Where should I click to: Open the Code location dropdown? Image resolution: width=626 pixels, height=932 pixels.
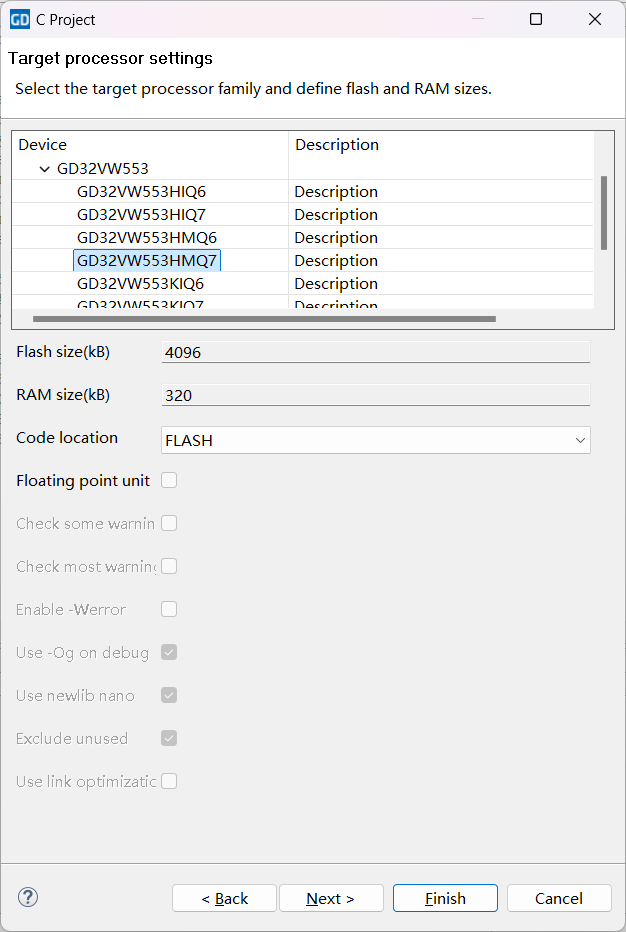[x=375, y=440]
